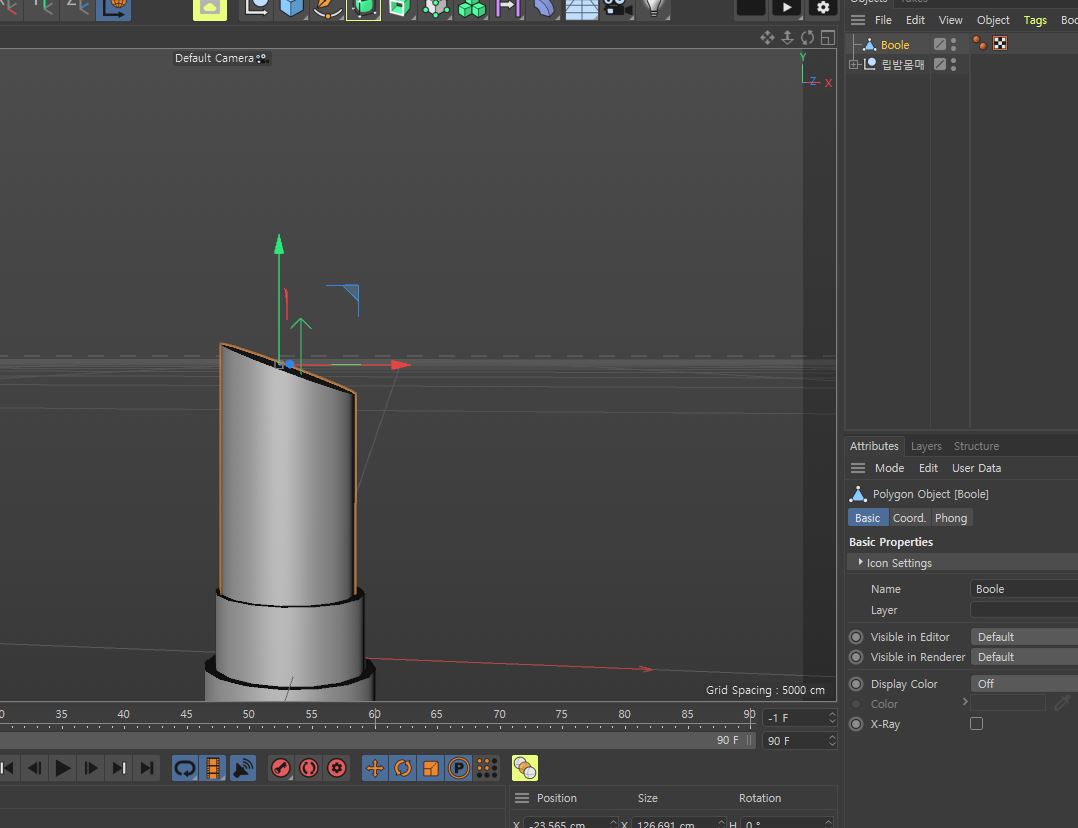Screen dimensions: 1078x828
Task: Toggle the loop playback button
Action: pos(185,768)
